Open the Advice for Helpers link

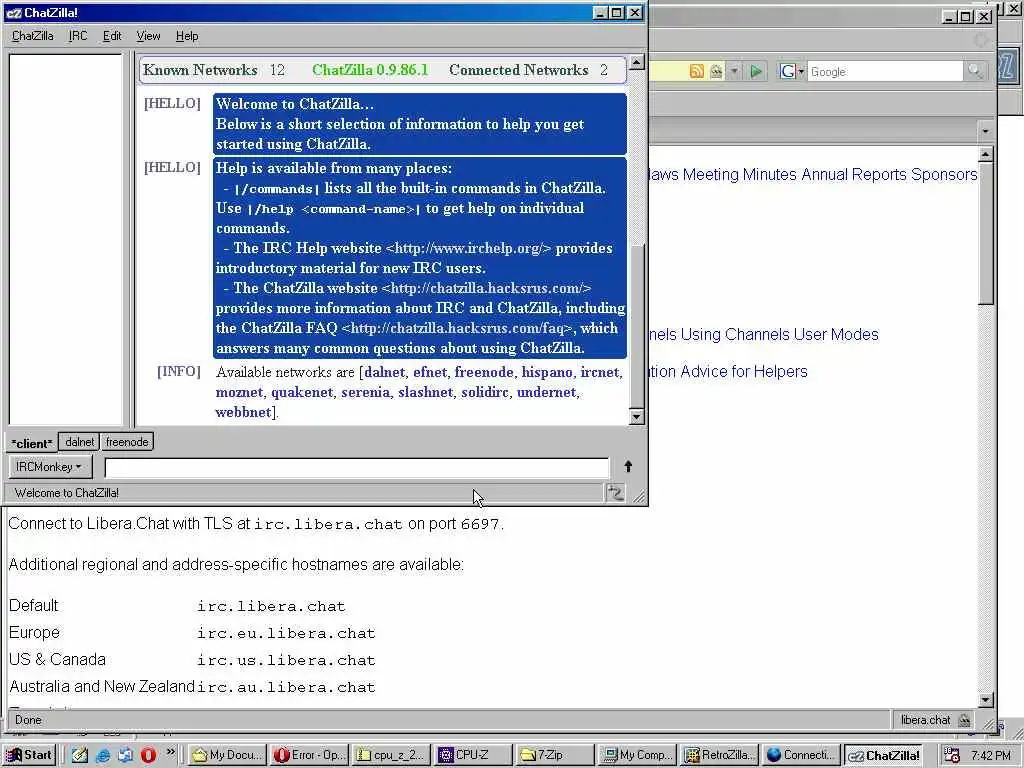[x=744, y=372]
